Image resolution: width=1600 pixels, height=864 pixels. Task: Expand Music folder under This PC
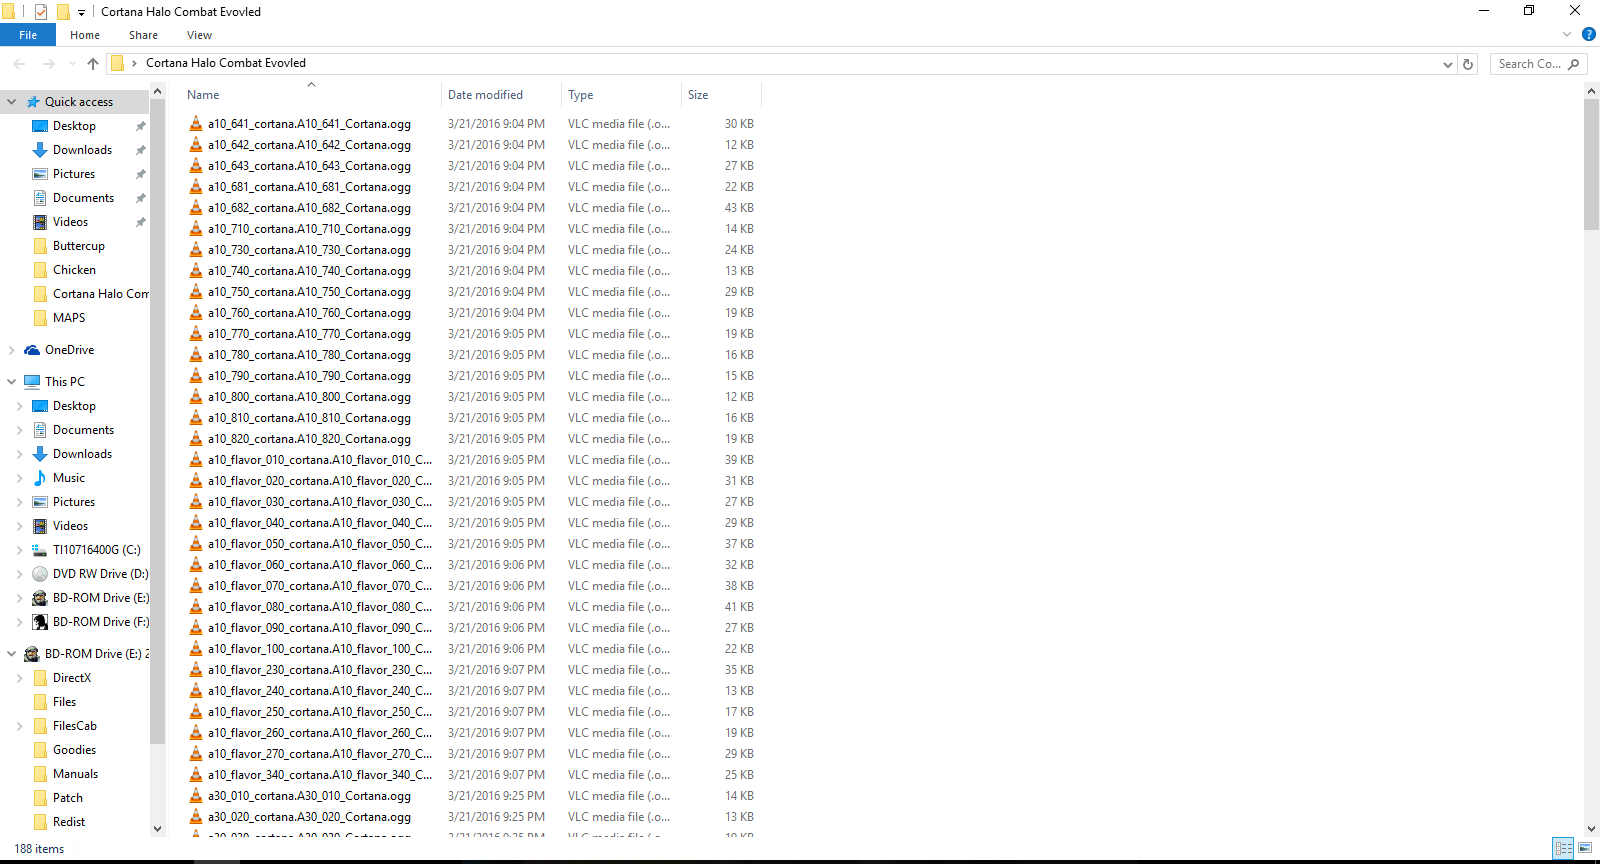point(19,478)
